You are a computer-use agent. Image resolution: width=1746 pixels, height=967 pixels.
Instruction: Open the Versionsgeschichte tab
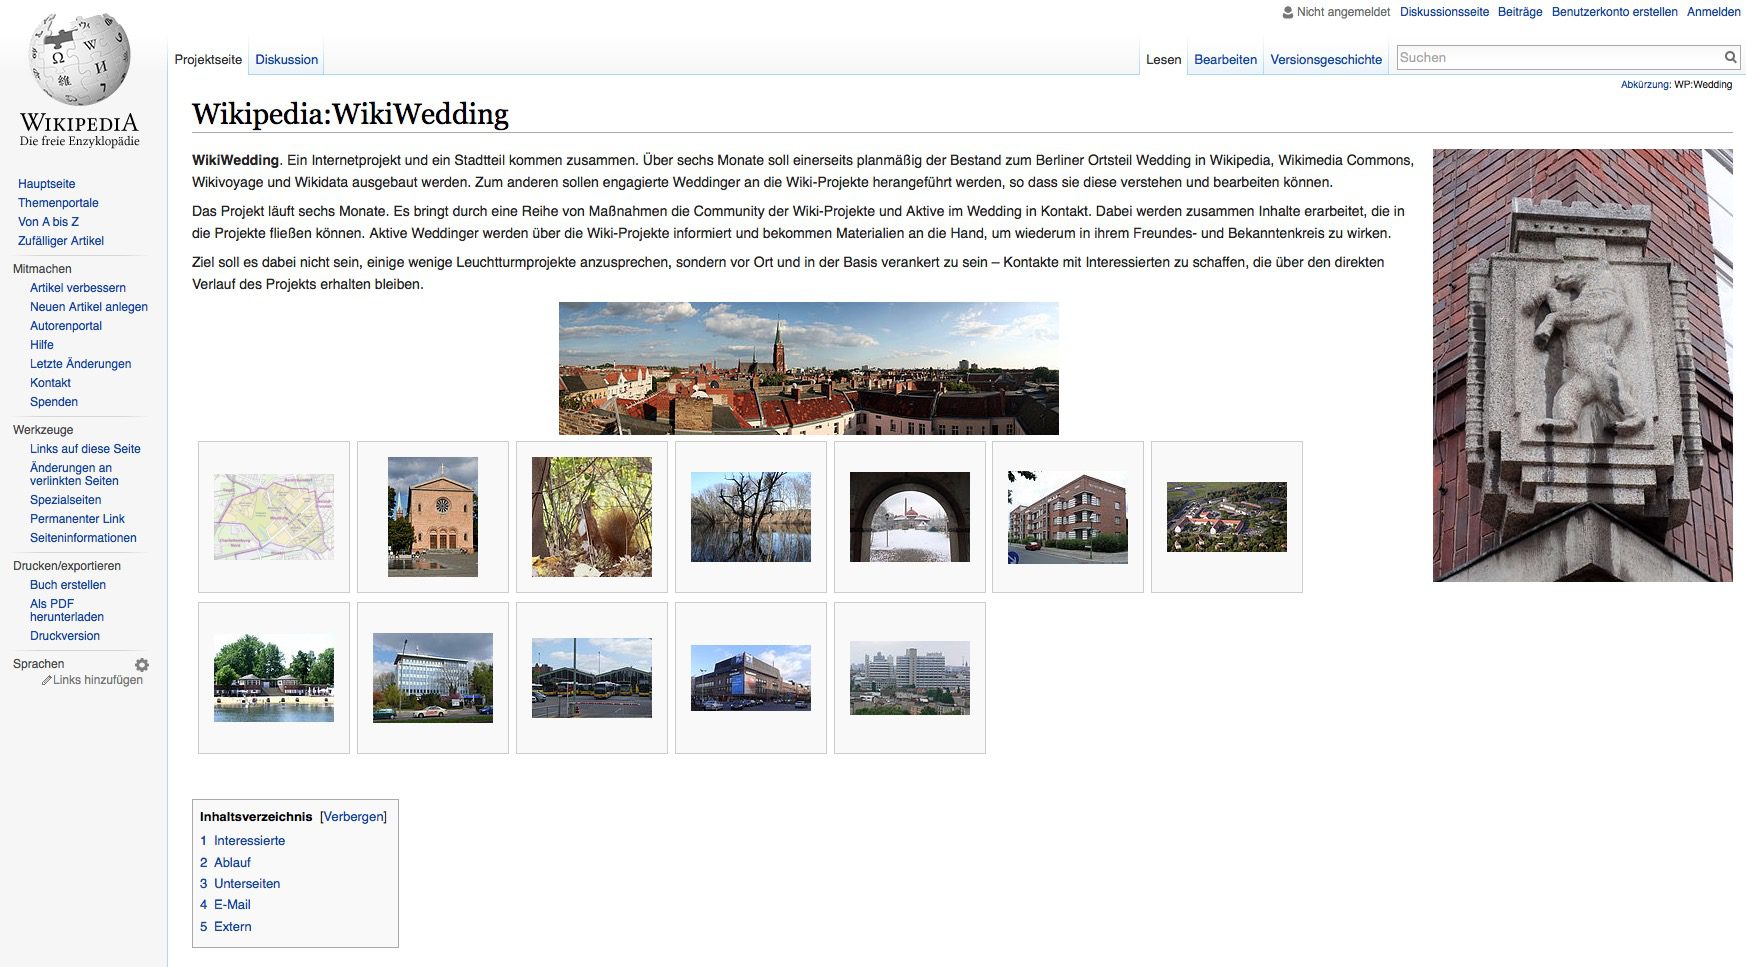click(1326, 59)
